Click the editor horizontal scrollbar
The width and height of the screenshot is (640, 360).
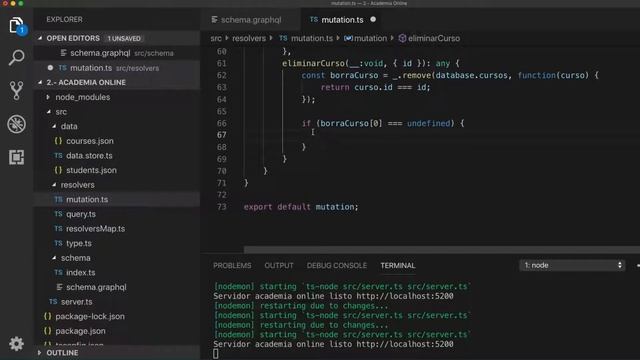[442, 249]
